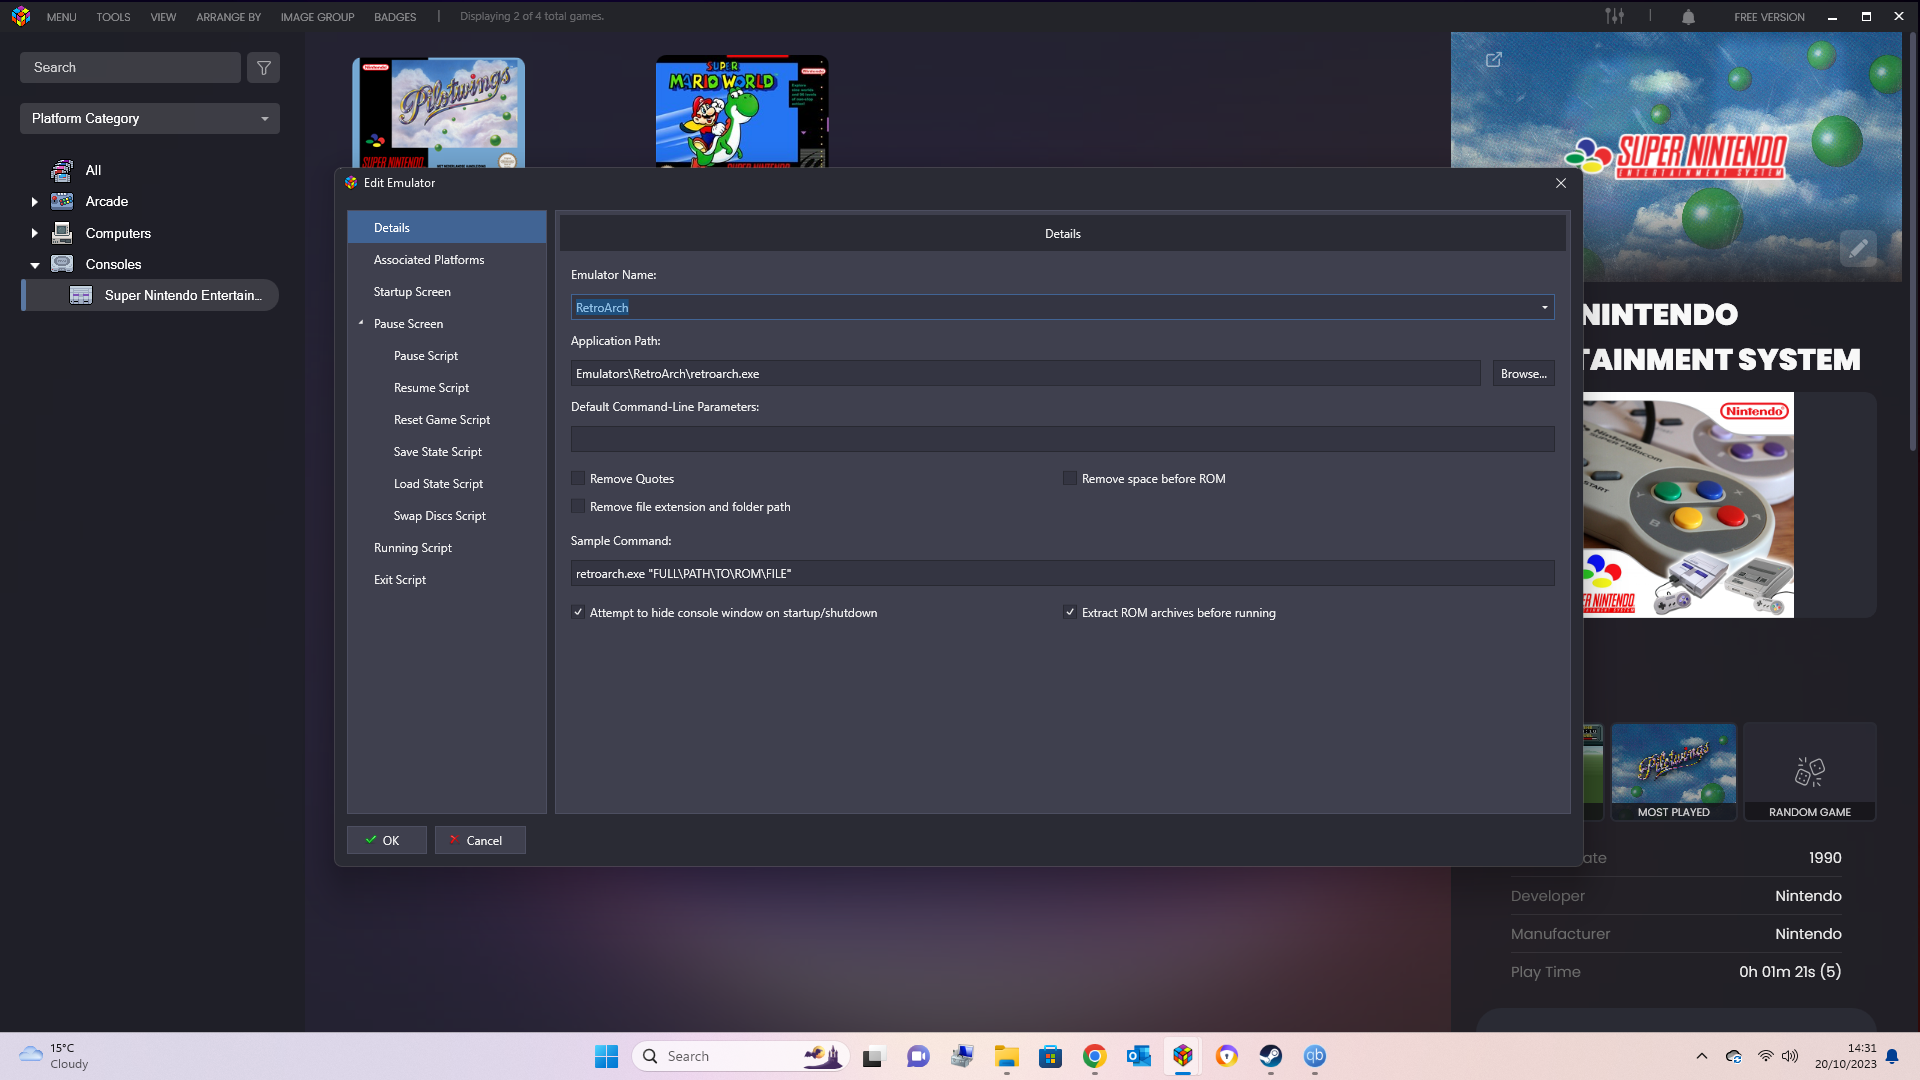Image resolution: width=1920 pixels, height=1080 pixels.
Task: Open File Explorer from taskbar
Action: (x=1006, y=1056)
